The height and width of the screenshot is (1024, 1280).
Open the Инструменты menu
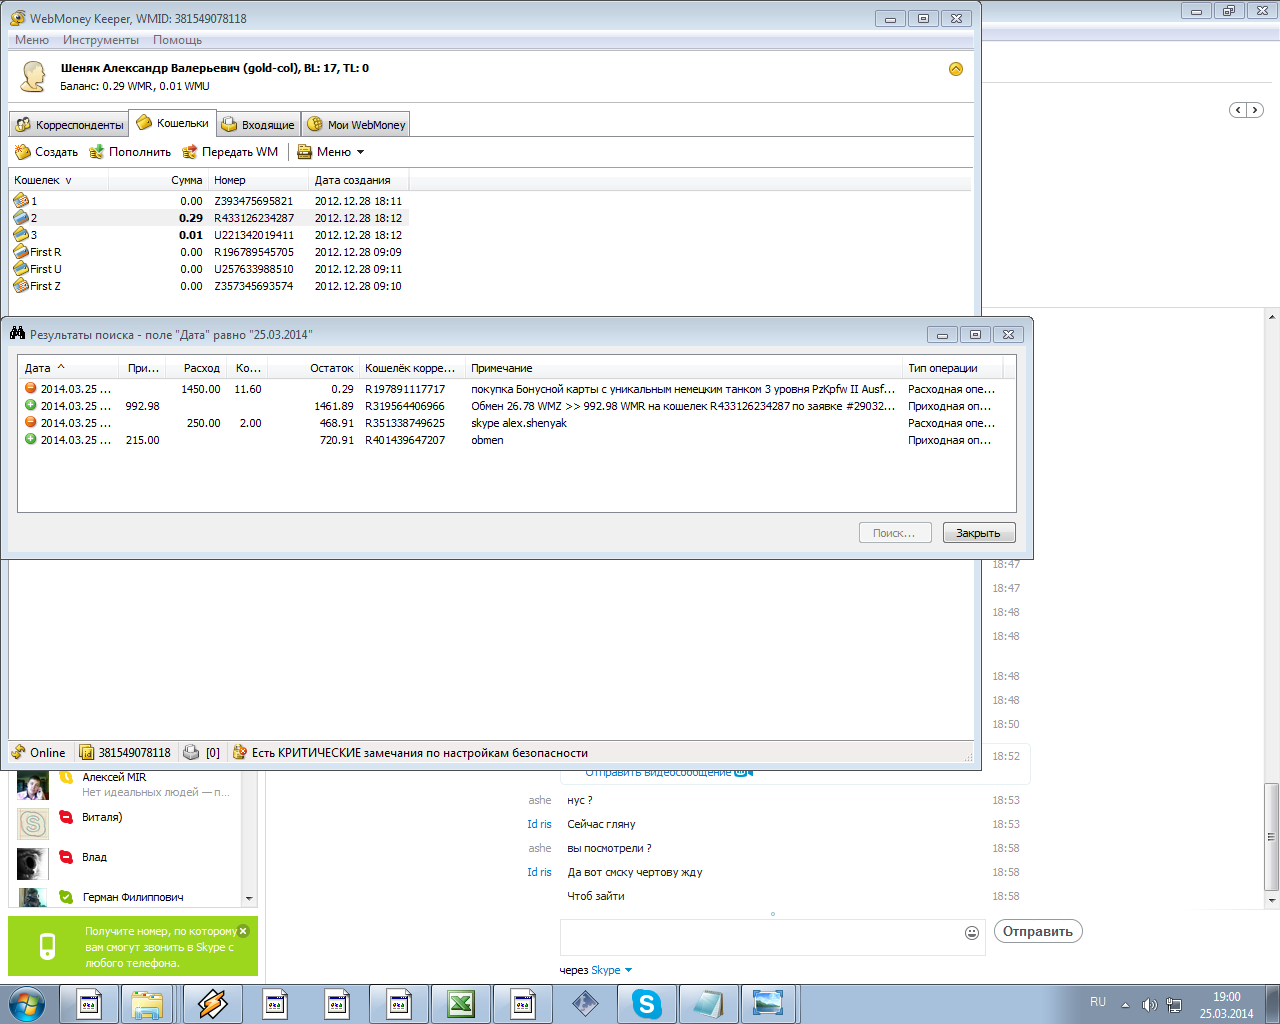click(101, 40)
